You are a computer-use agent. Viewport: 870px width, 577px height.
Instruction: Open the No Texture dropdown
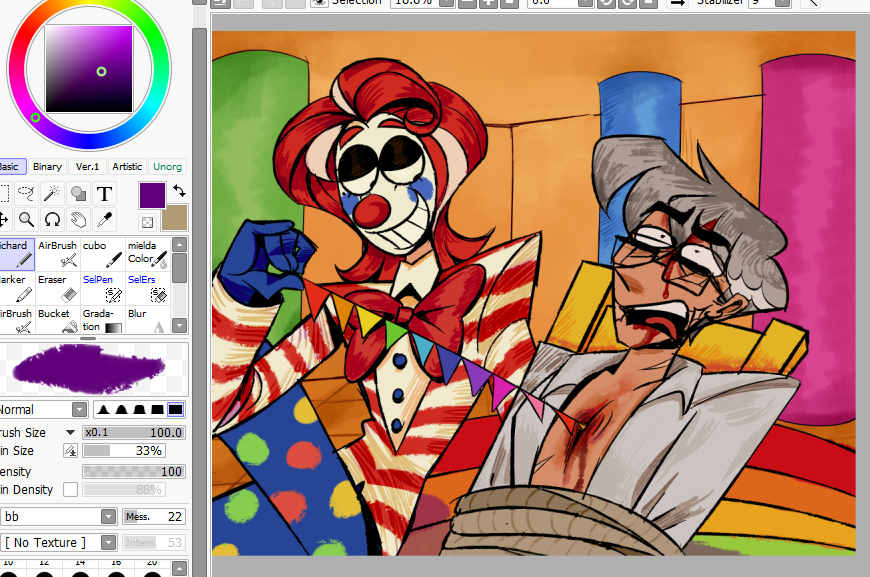point(109,542)
